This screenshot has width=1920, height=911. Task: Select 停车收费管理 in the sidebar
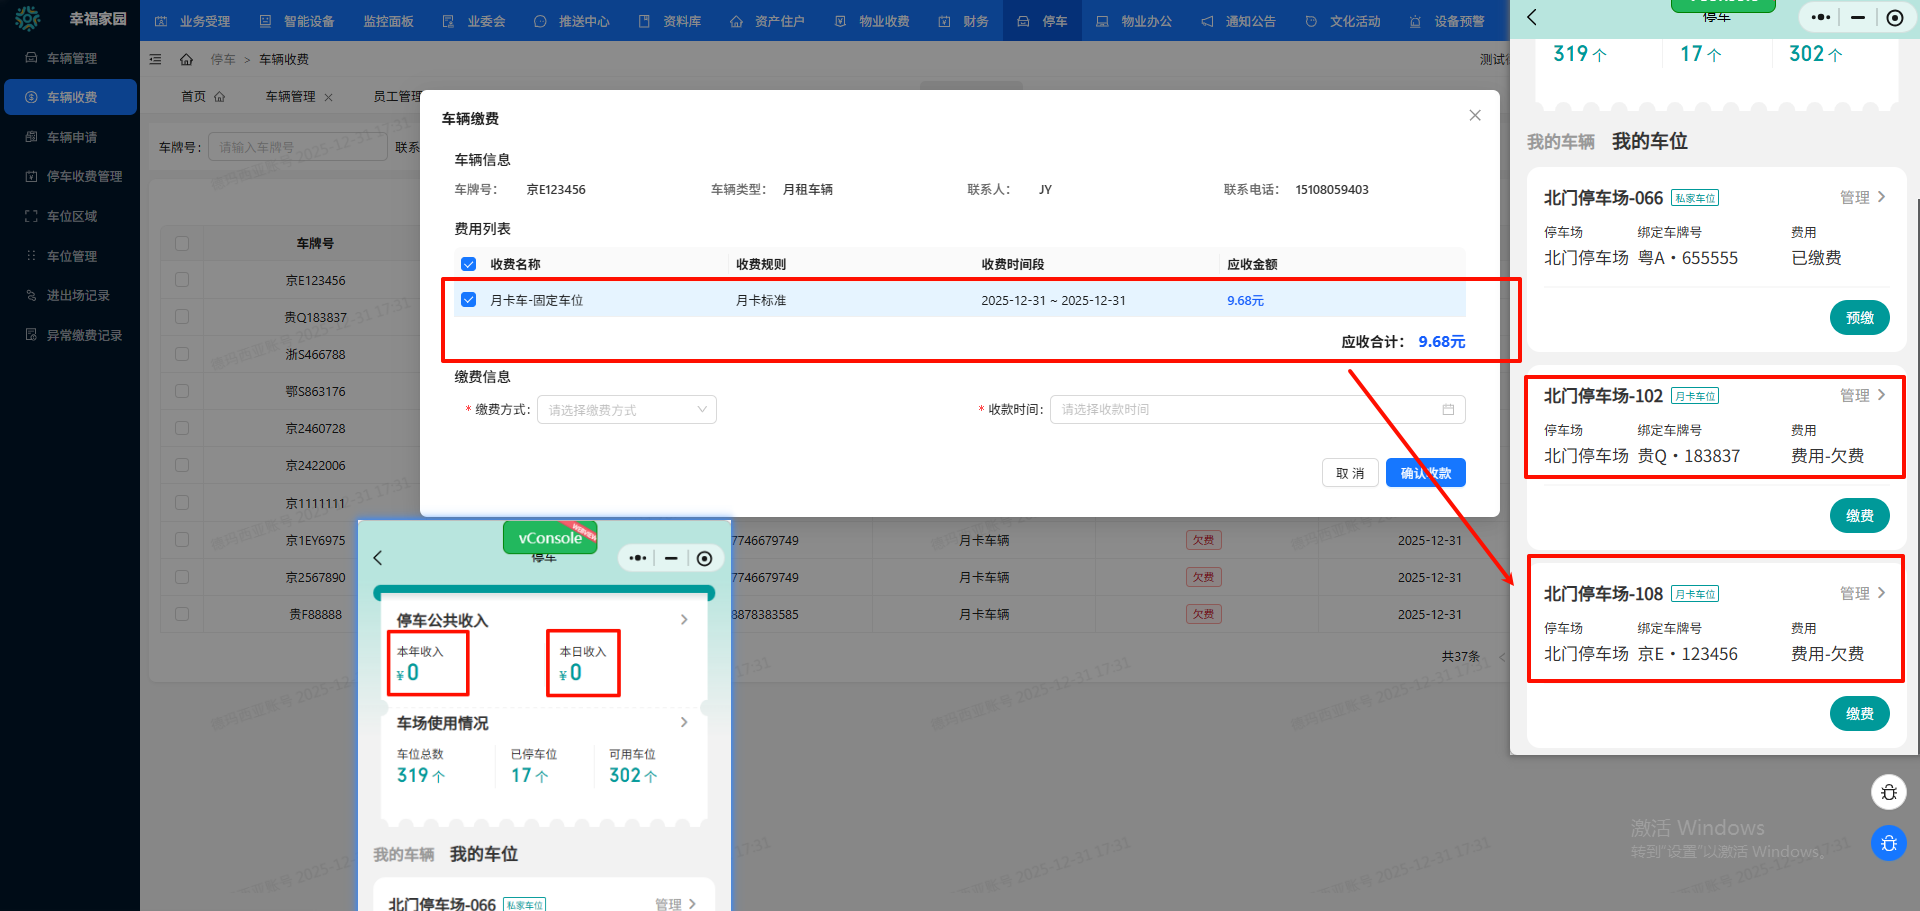click(x=84, y=177)
